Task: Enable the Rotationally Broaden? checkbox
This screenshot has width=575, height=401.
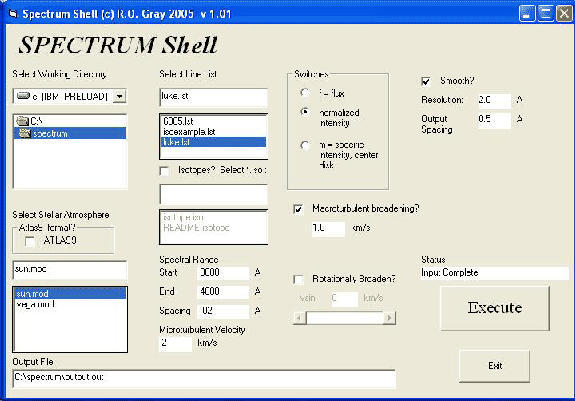Action: pyautogui.click(x=298, y=280)
